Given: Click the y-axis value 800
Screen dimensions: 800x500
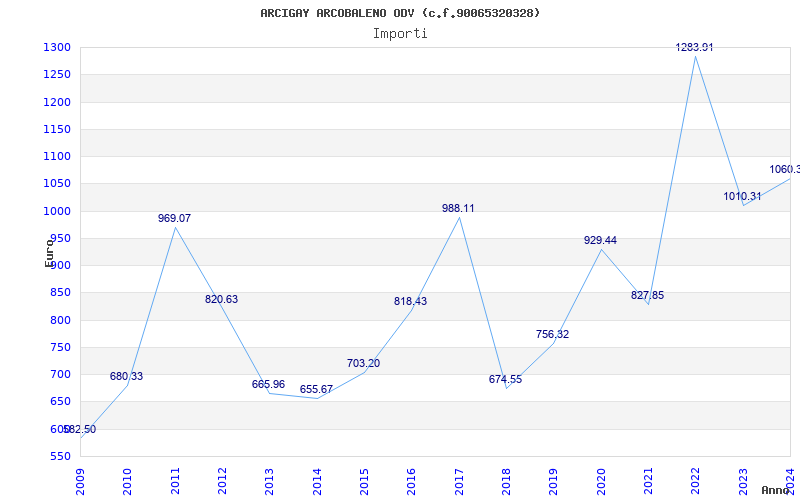Looking at the screenshot, I should 60,320.
